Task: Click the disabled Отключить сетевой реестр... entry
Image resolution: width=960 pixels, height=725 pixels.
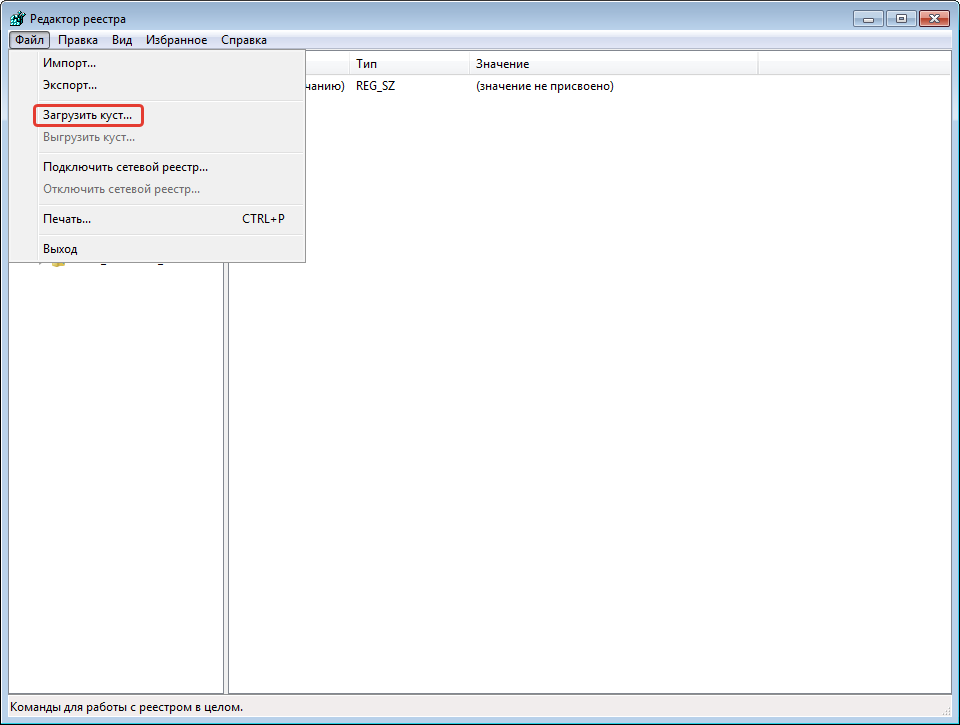Action: (121, 189)
